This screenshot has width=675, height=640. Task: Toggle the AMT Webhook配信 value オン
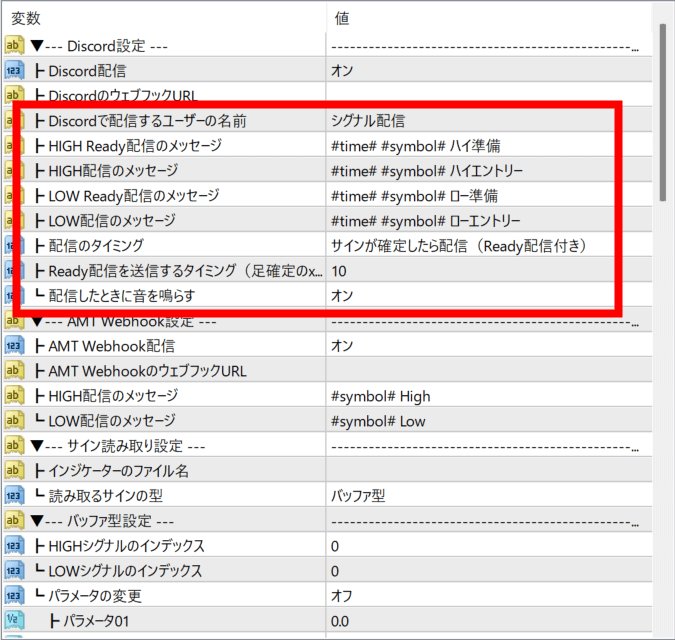click(x=342, y=346)
